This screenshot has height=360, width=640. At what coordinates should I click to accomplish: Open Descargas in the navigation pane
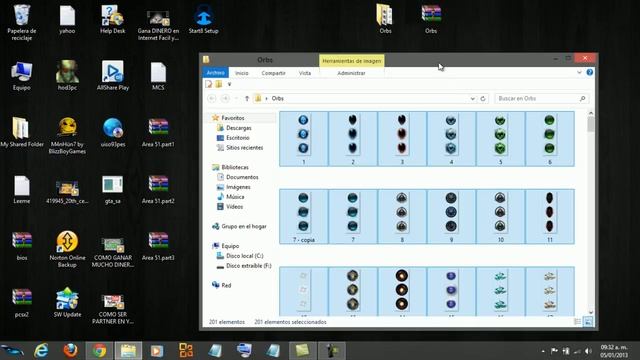point(238,128)
